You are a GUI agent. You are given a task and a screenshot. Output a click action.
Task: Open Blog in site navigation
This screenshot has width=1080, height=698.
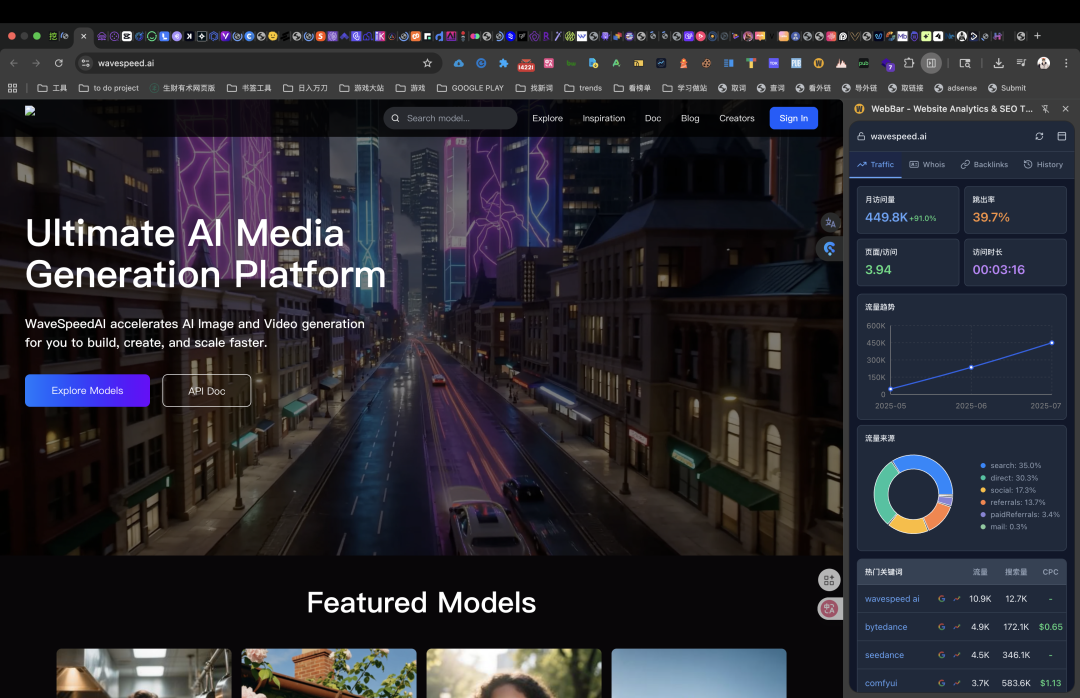tap(690, 119)
